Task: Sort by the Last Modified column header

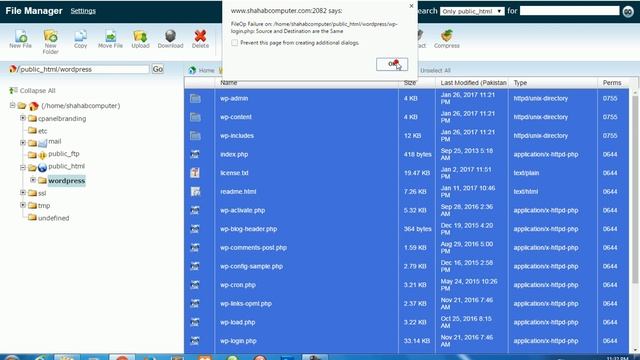Action: pos(473,82)
